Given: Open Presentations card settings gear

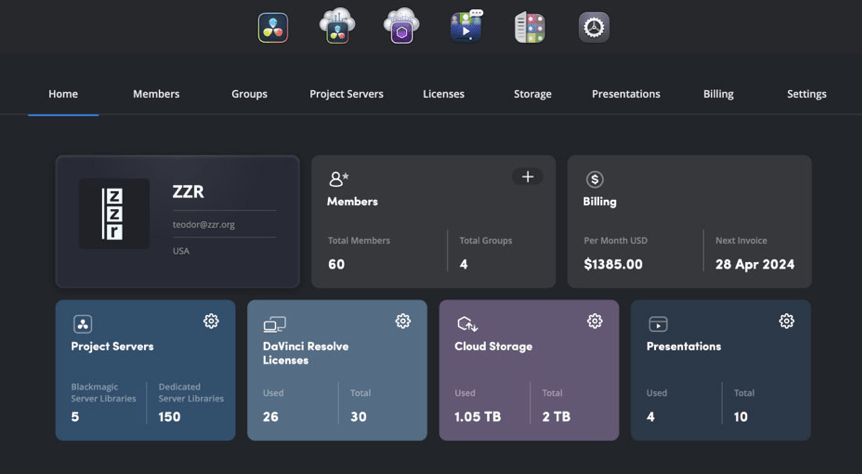Looking at the screenshot, I should 787,321.
